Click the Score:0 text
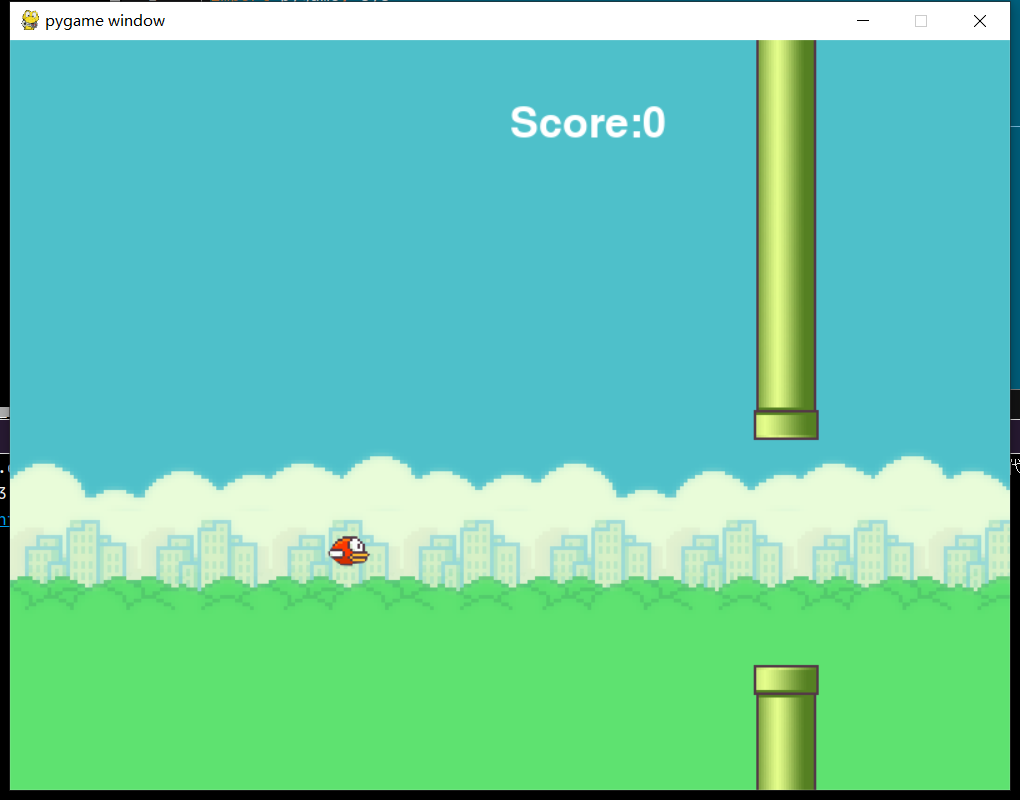 pos(587,122)
